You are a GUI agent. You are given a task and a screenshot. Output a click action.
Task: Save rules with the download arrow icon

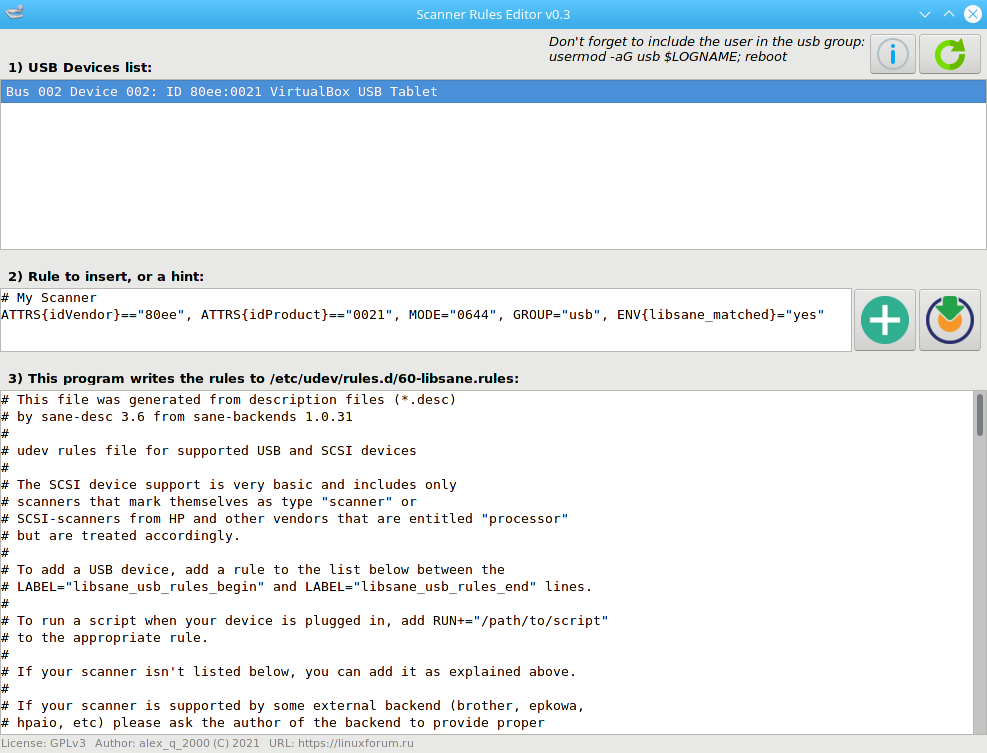coord(949,320)
